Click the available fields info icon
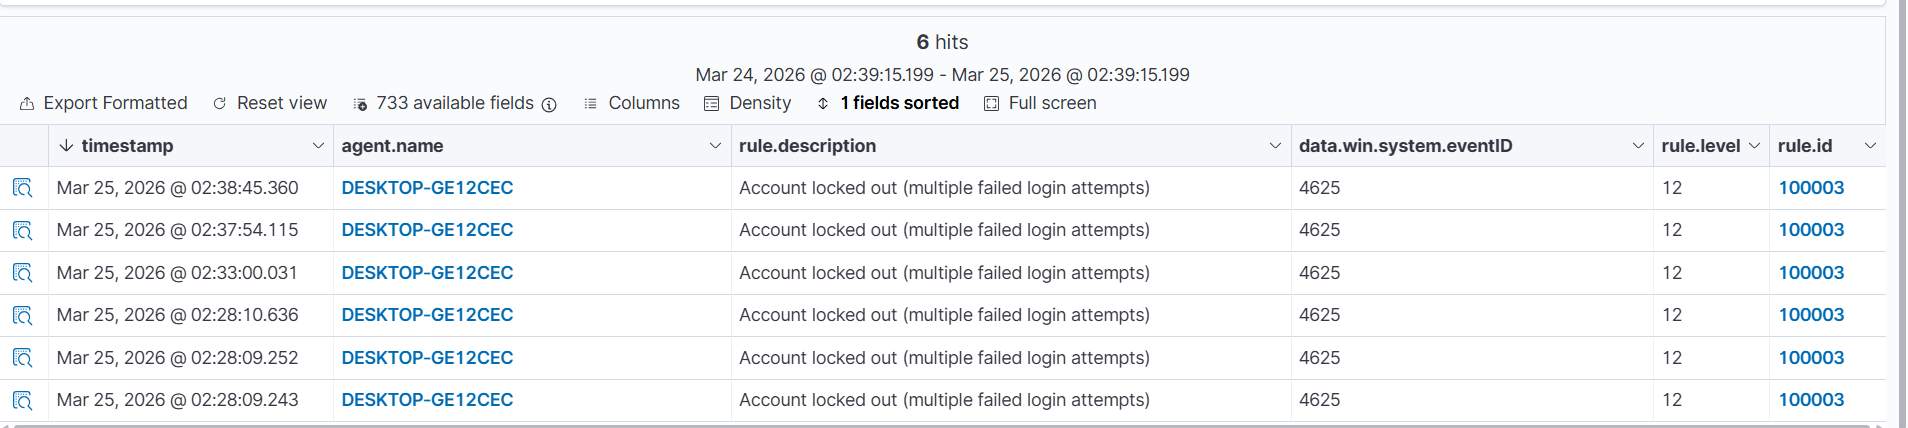Viewport: 1908px width, 428px height. 549,104
